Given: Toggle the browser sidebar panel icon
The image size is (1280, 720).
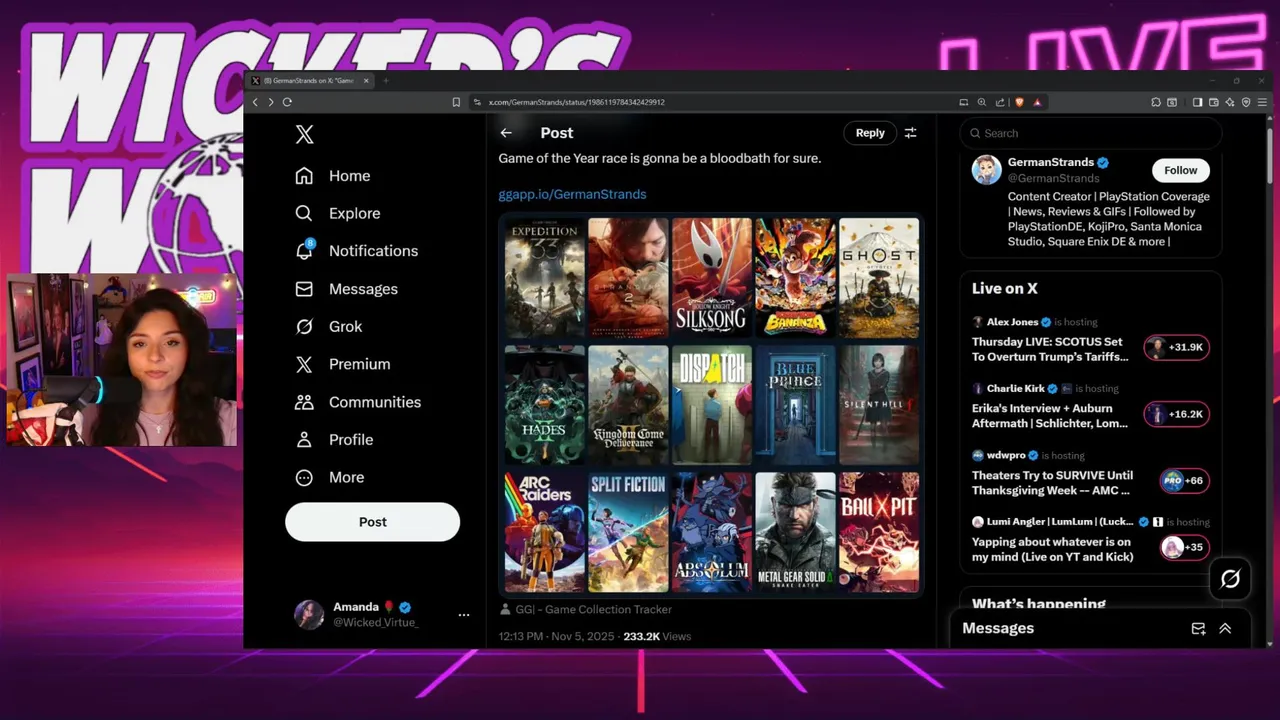Looking at the screenshot, I should pyautogui.click(x=1197, y=102).
